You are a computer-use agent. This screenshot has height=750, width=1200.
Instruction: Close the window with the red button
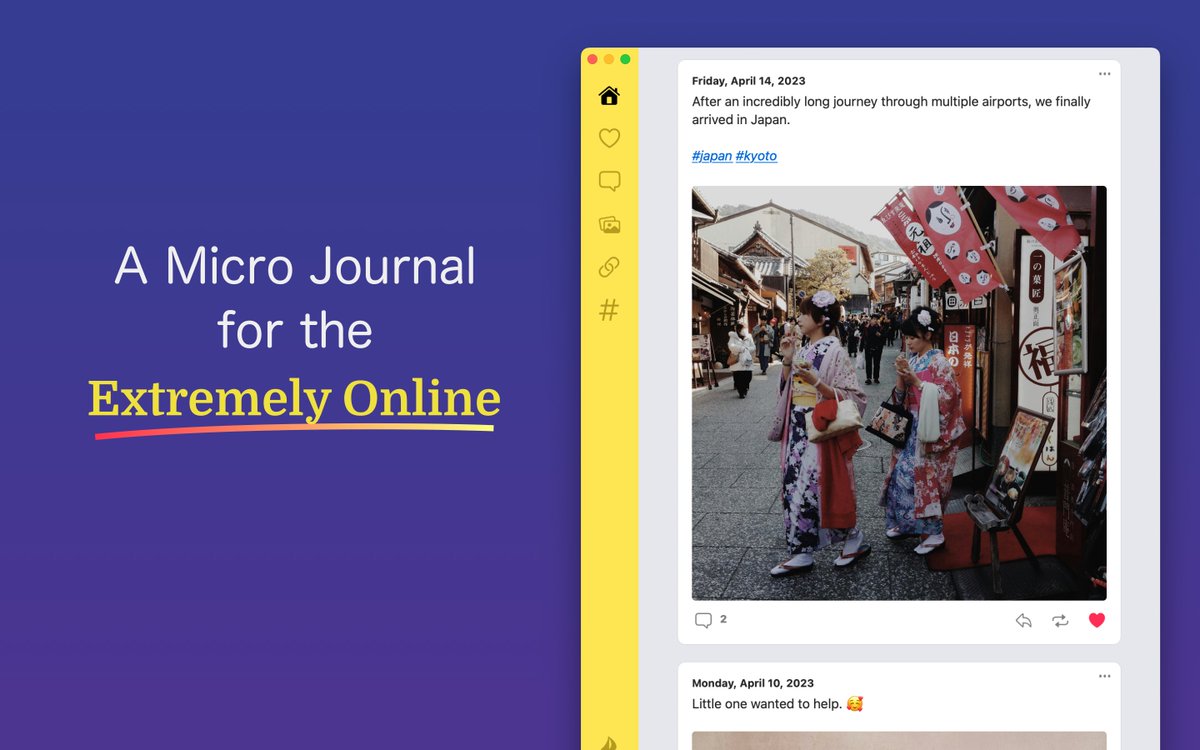[x=592, y=59]
